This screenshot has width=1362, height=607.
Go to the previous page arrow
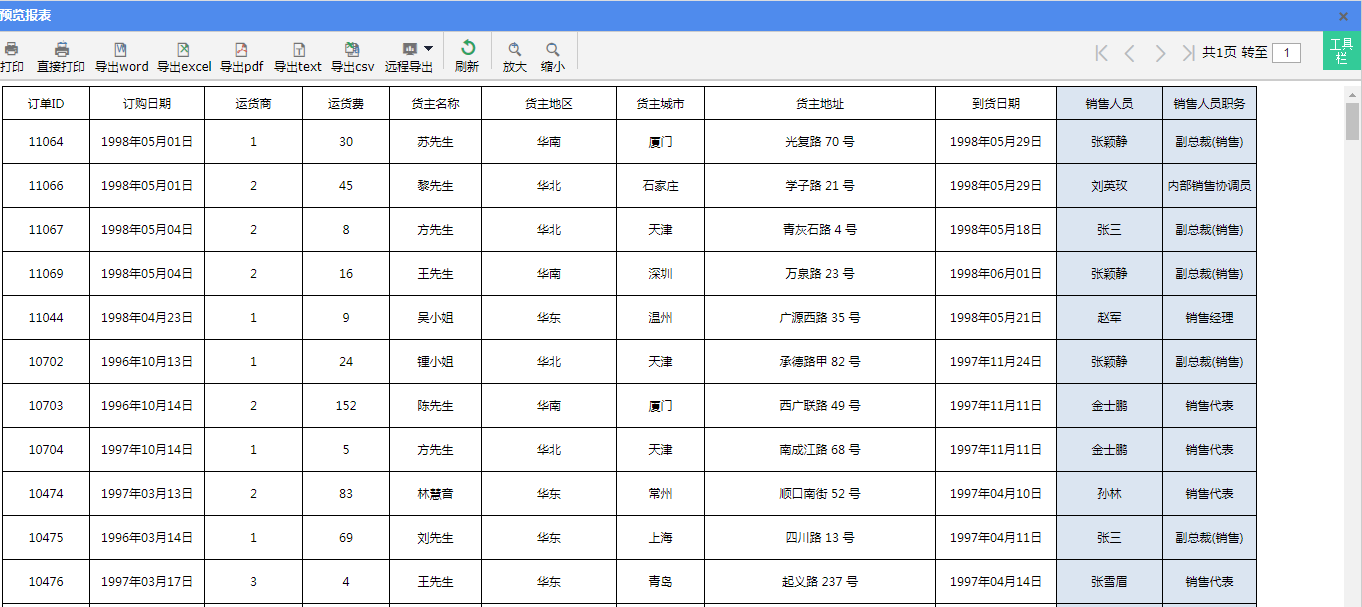point(1130,53)
